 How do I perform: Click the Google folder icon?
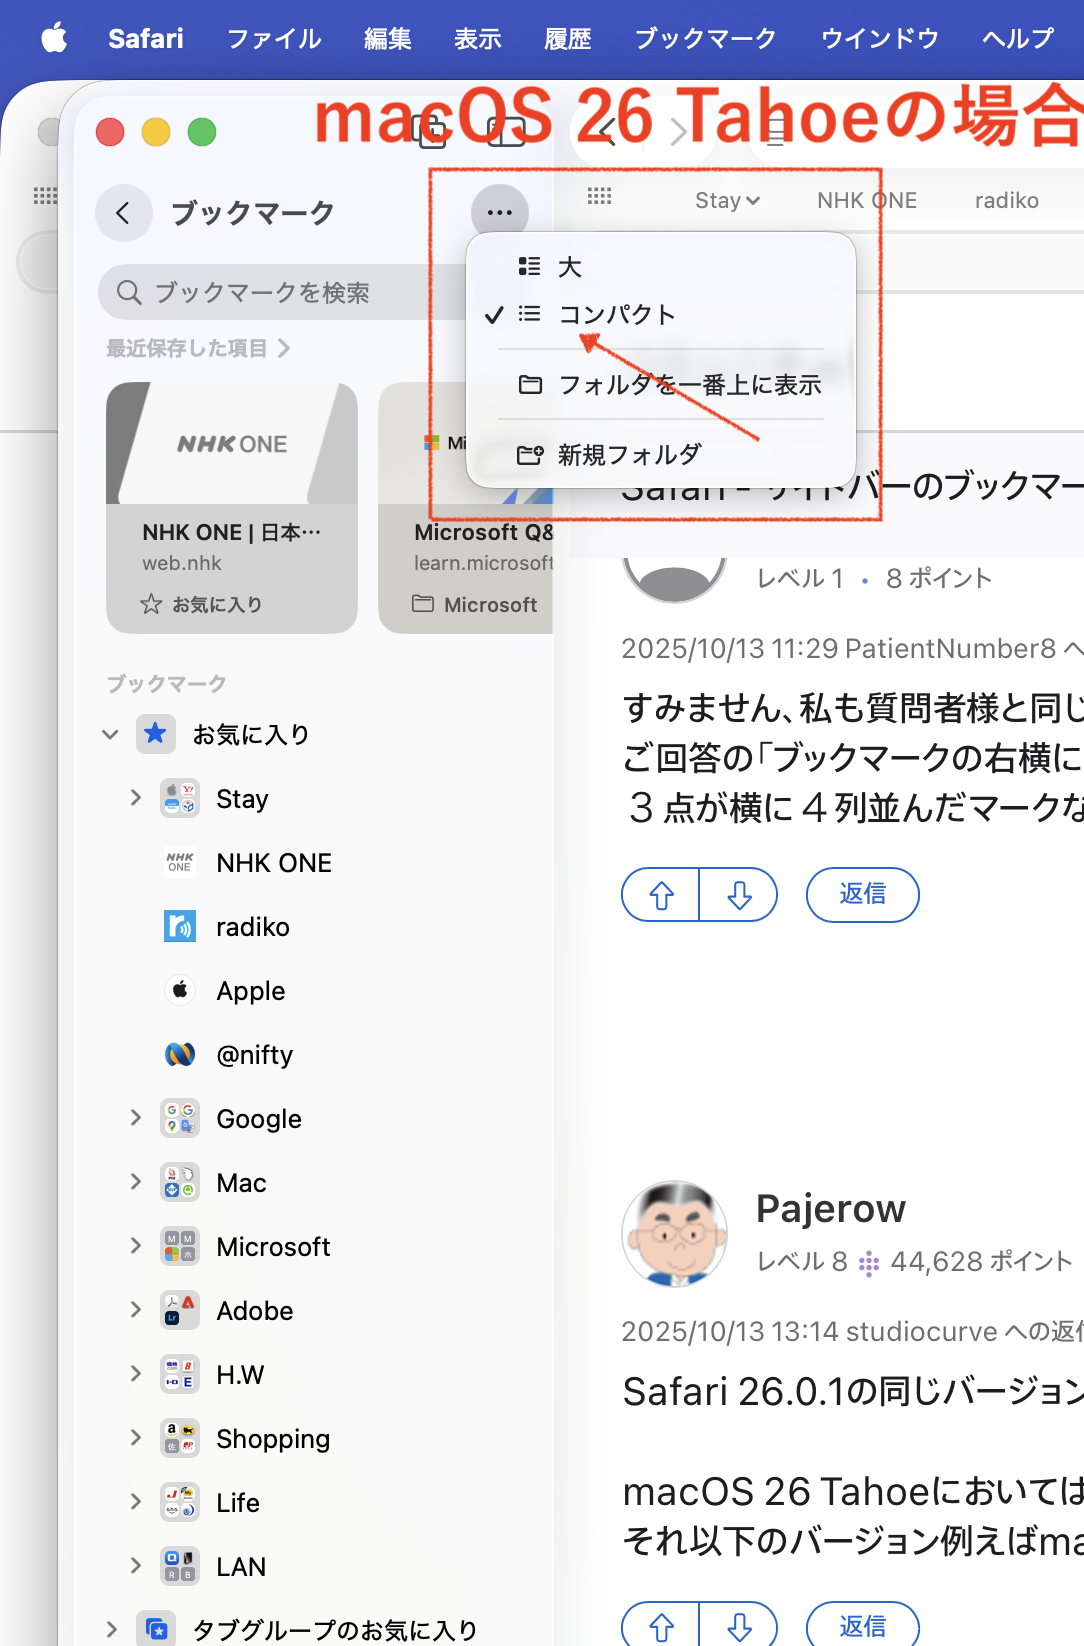[x=180, y=1118]
